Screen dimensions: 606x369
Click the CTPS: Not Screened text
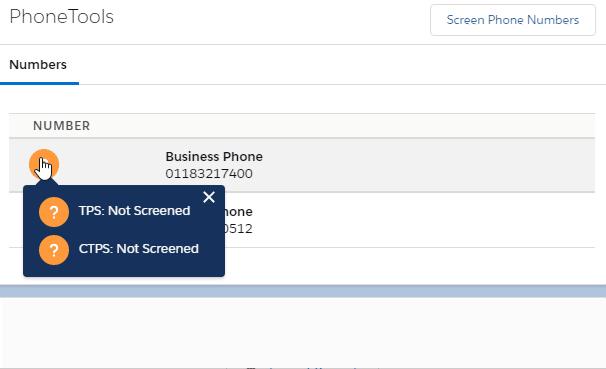point(139,248)
